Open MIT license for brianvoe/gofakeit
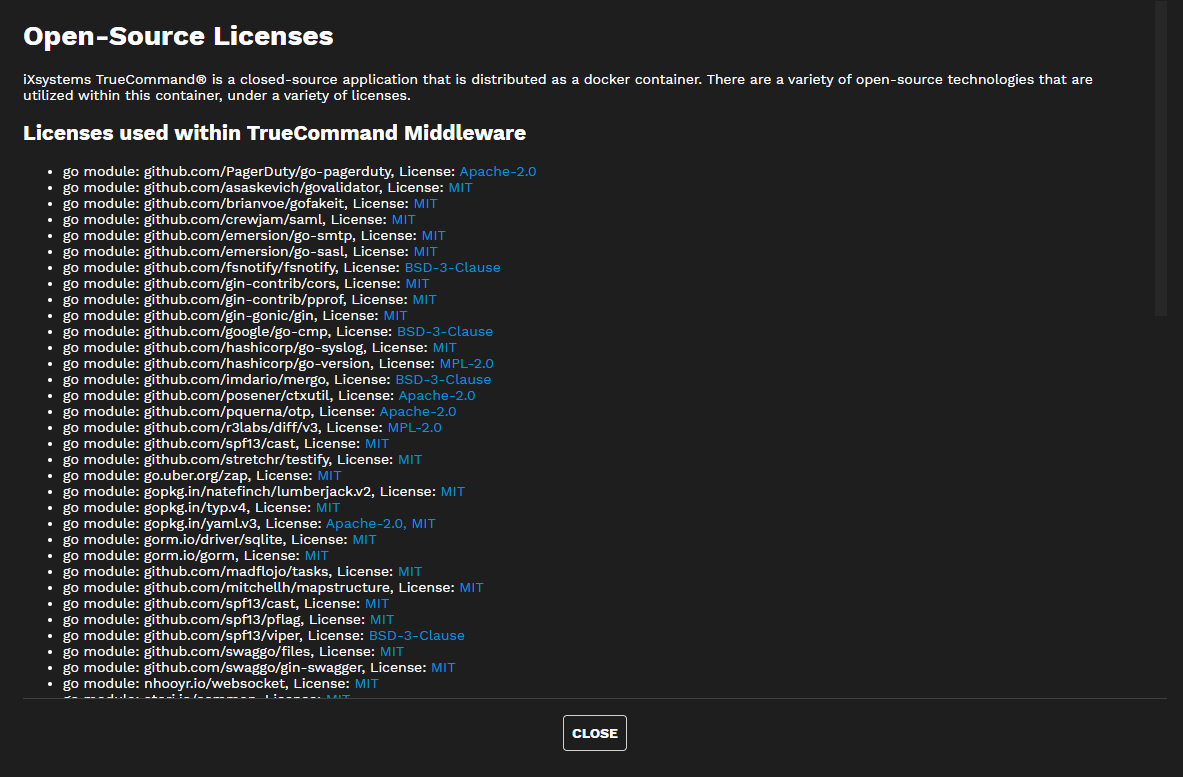This screenshot has width=1183, height=777. 425,203
